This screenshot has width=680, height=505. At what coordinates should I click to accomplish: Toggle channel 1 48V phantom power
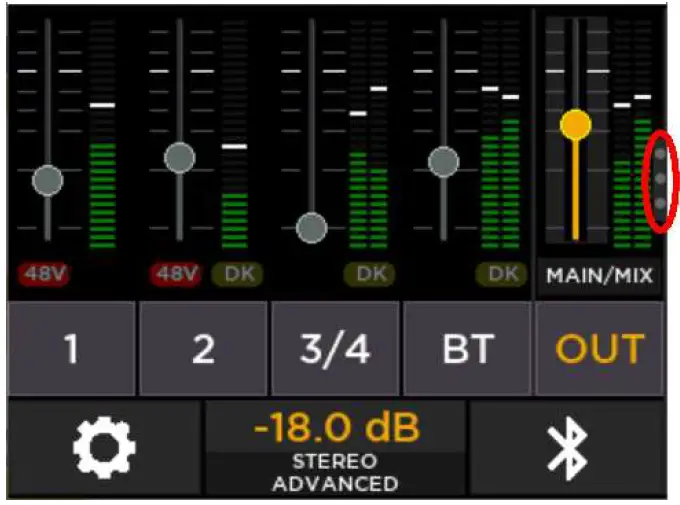44,274
